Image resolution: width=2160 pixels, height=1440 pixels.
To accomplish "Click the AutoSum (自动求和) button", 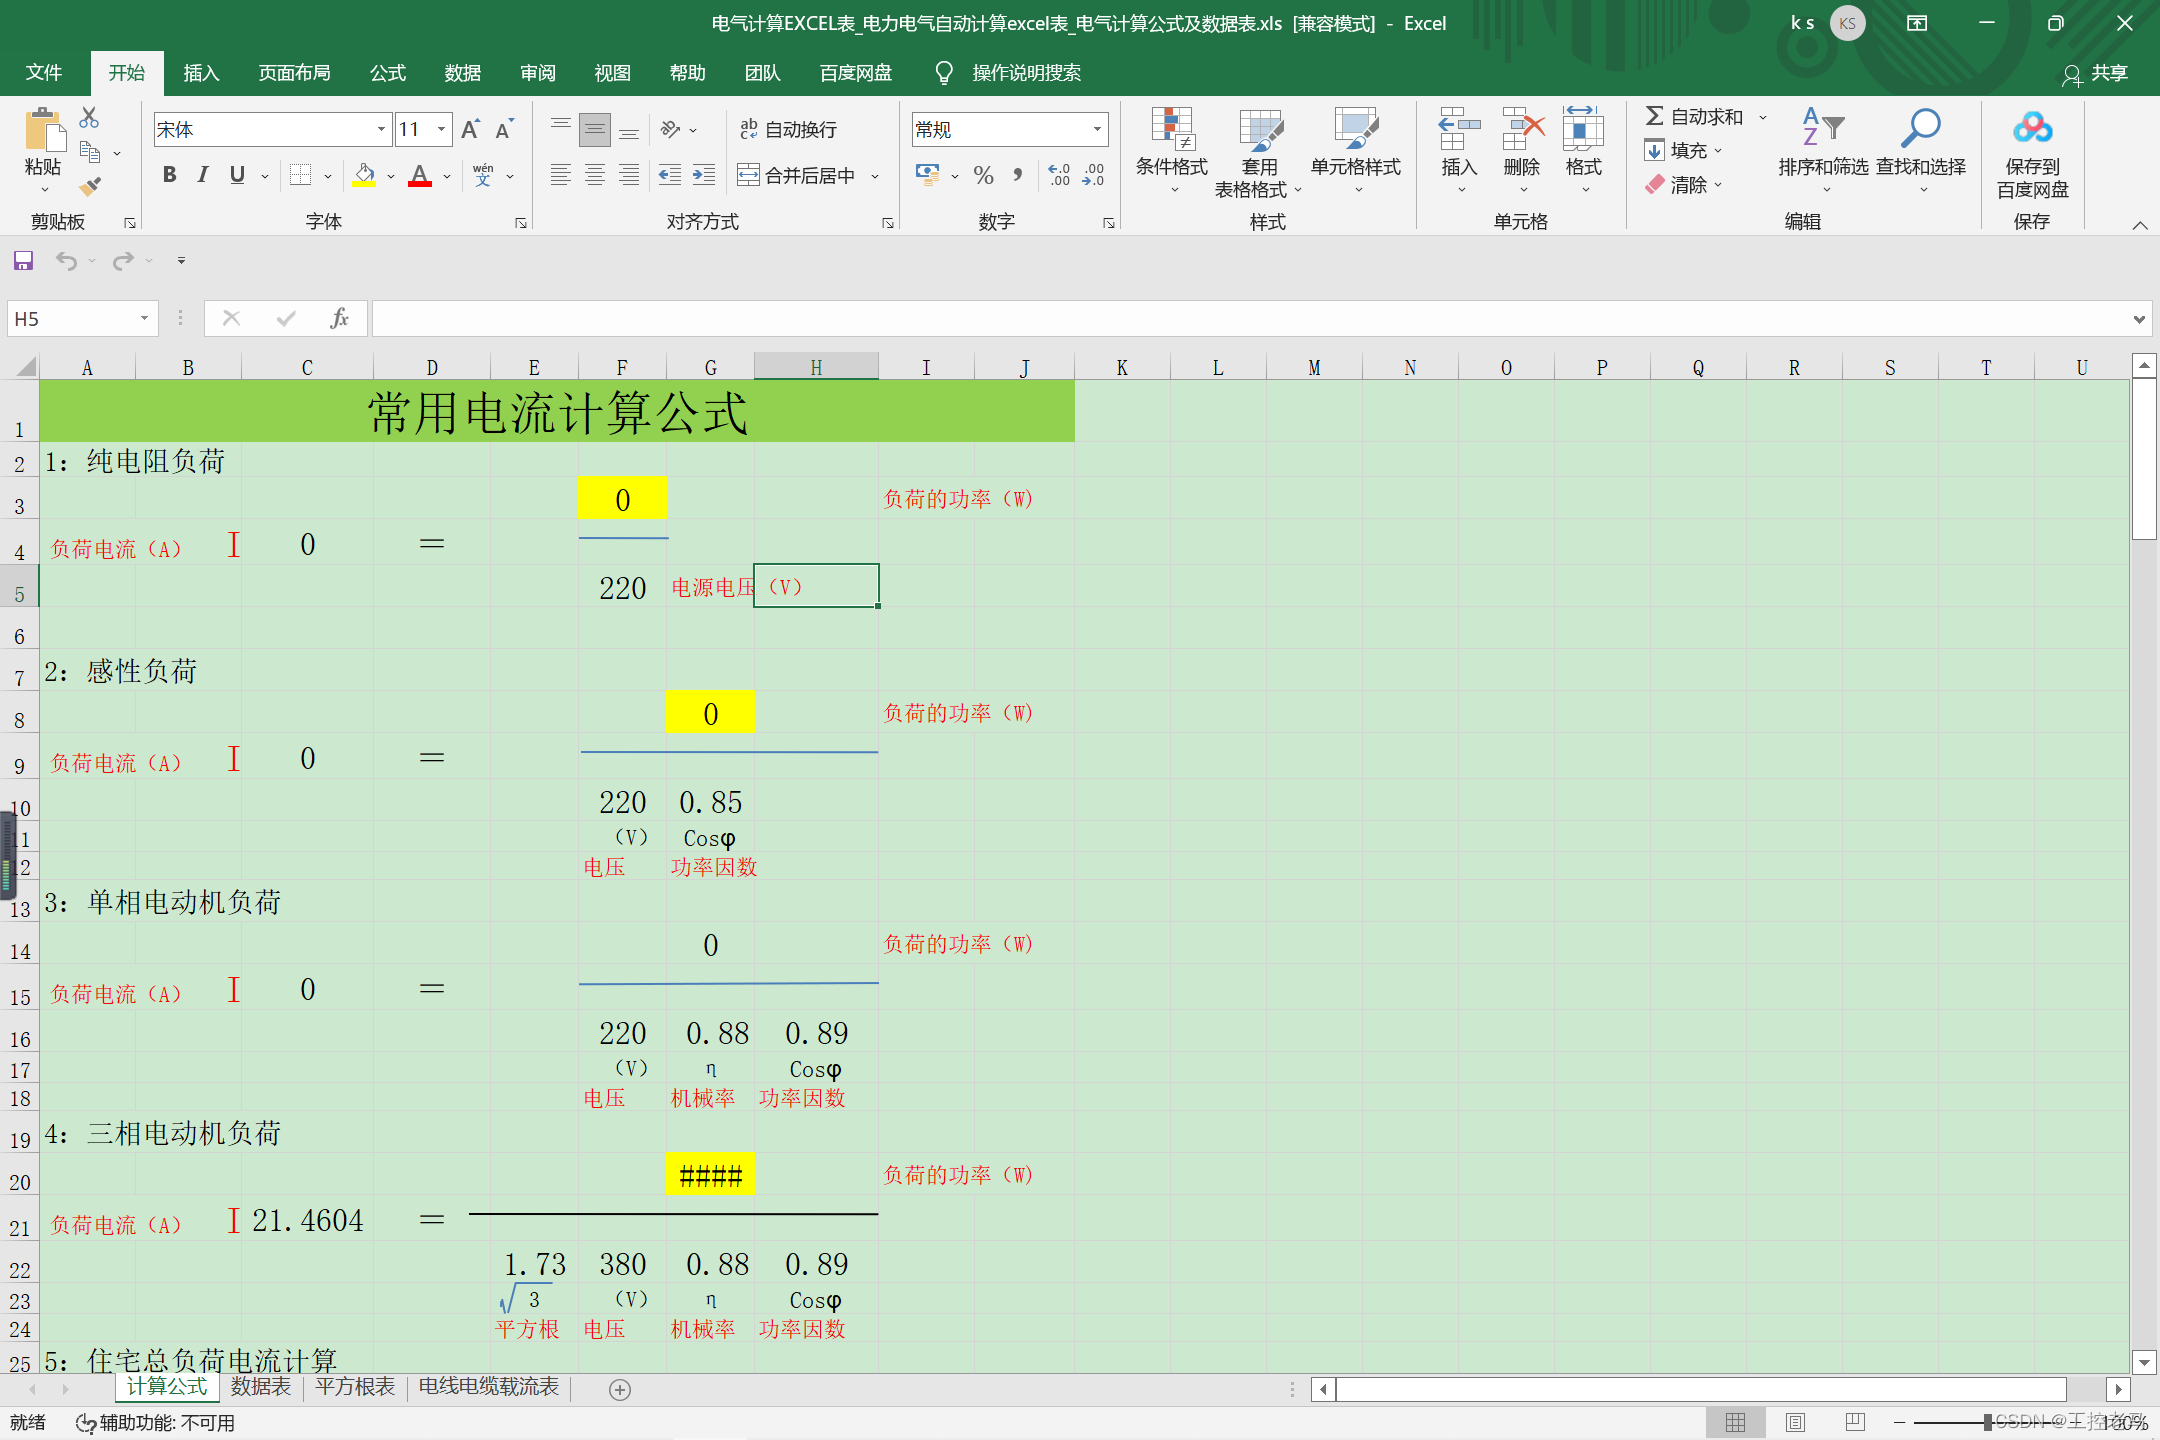I will click(1695, 117).
